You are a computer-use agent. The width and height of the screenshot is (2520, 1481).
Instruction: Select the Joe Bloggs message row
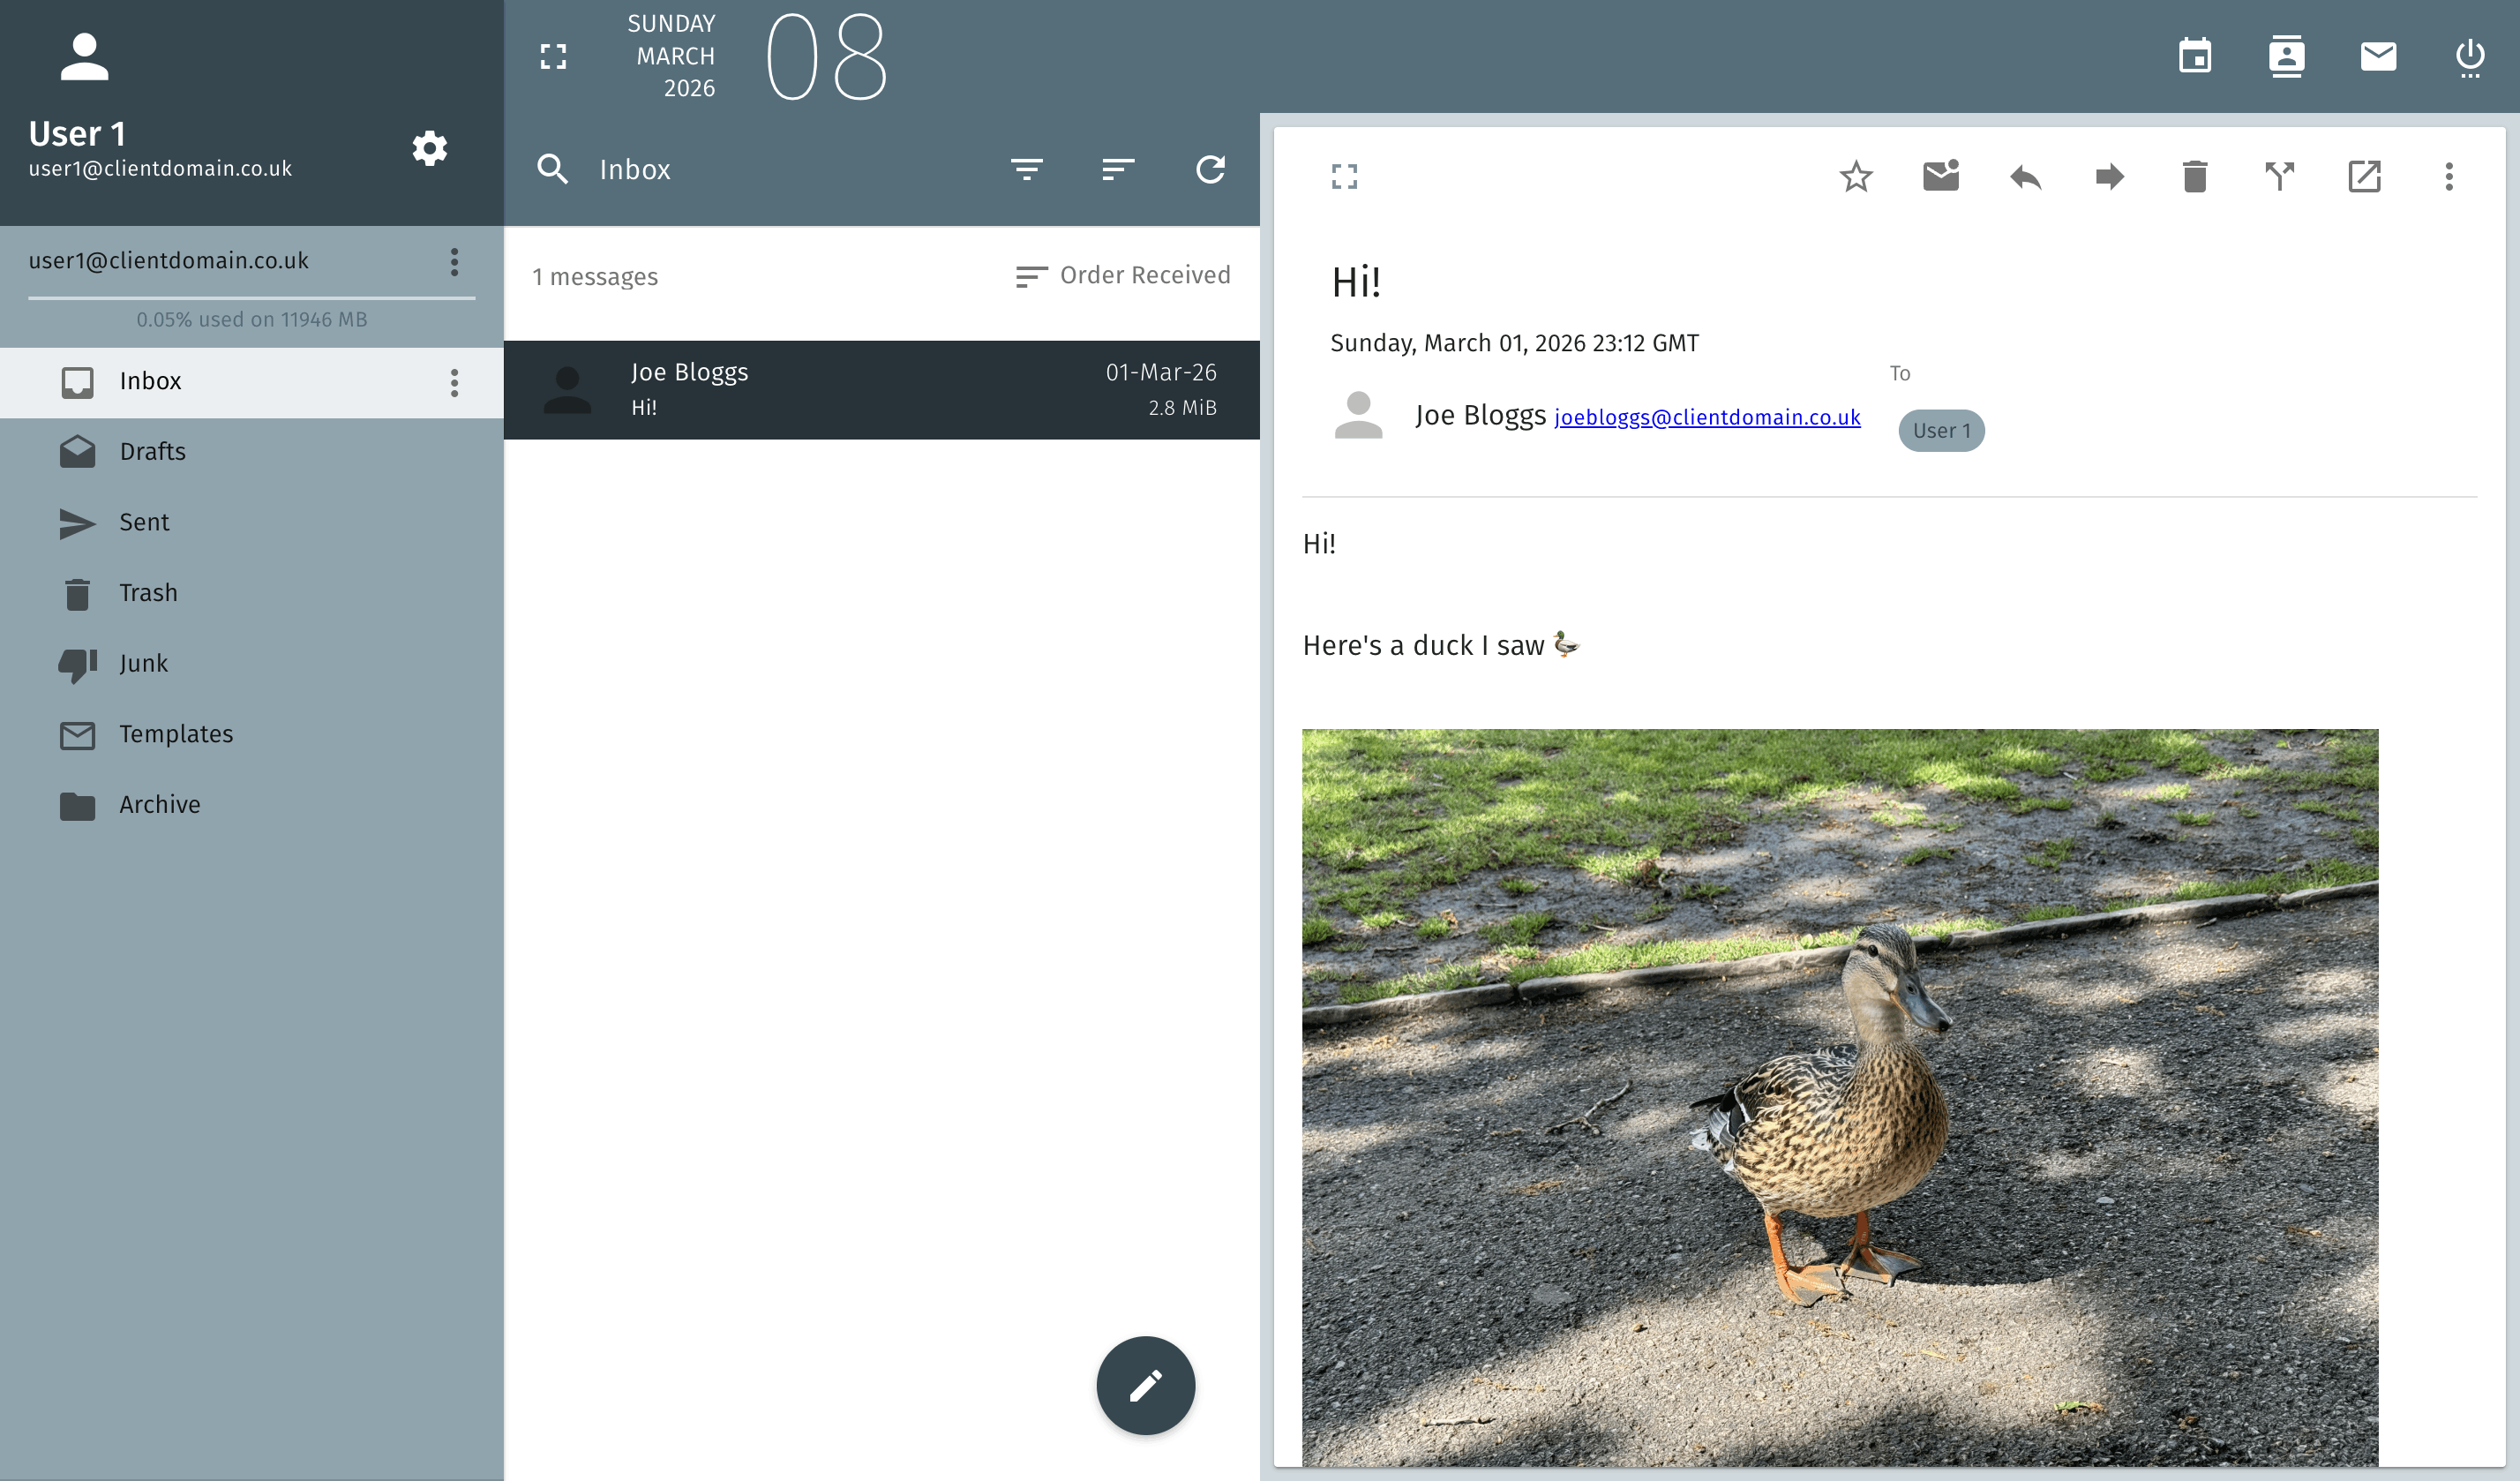881,390
